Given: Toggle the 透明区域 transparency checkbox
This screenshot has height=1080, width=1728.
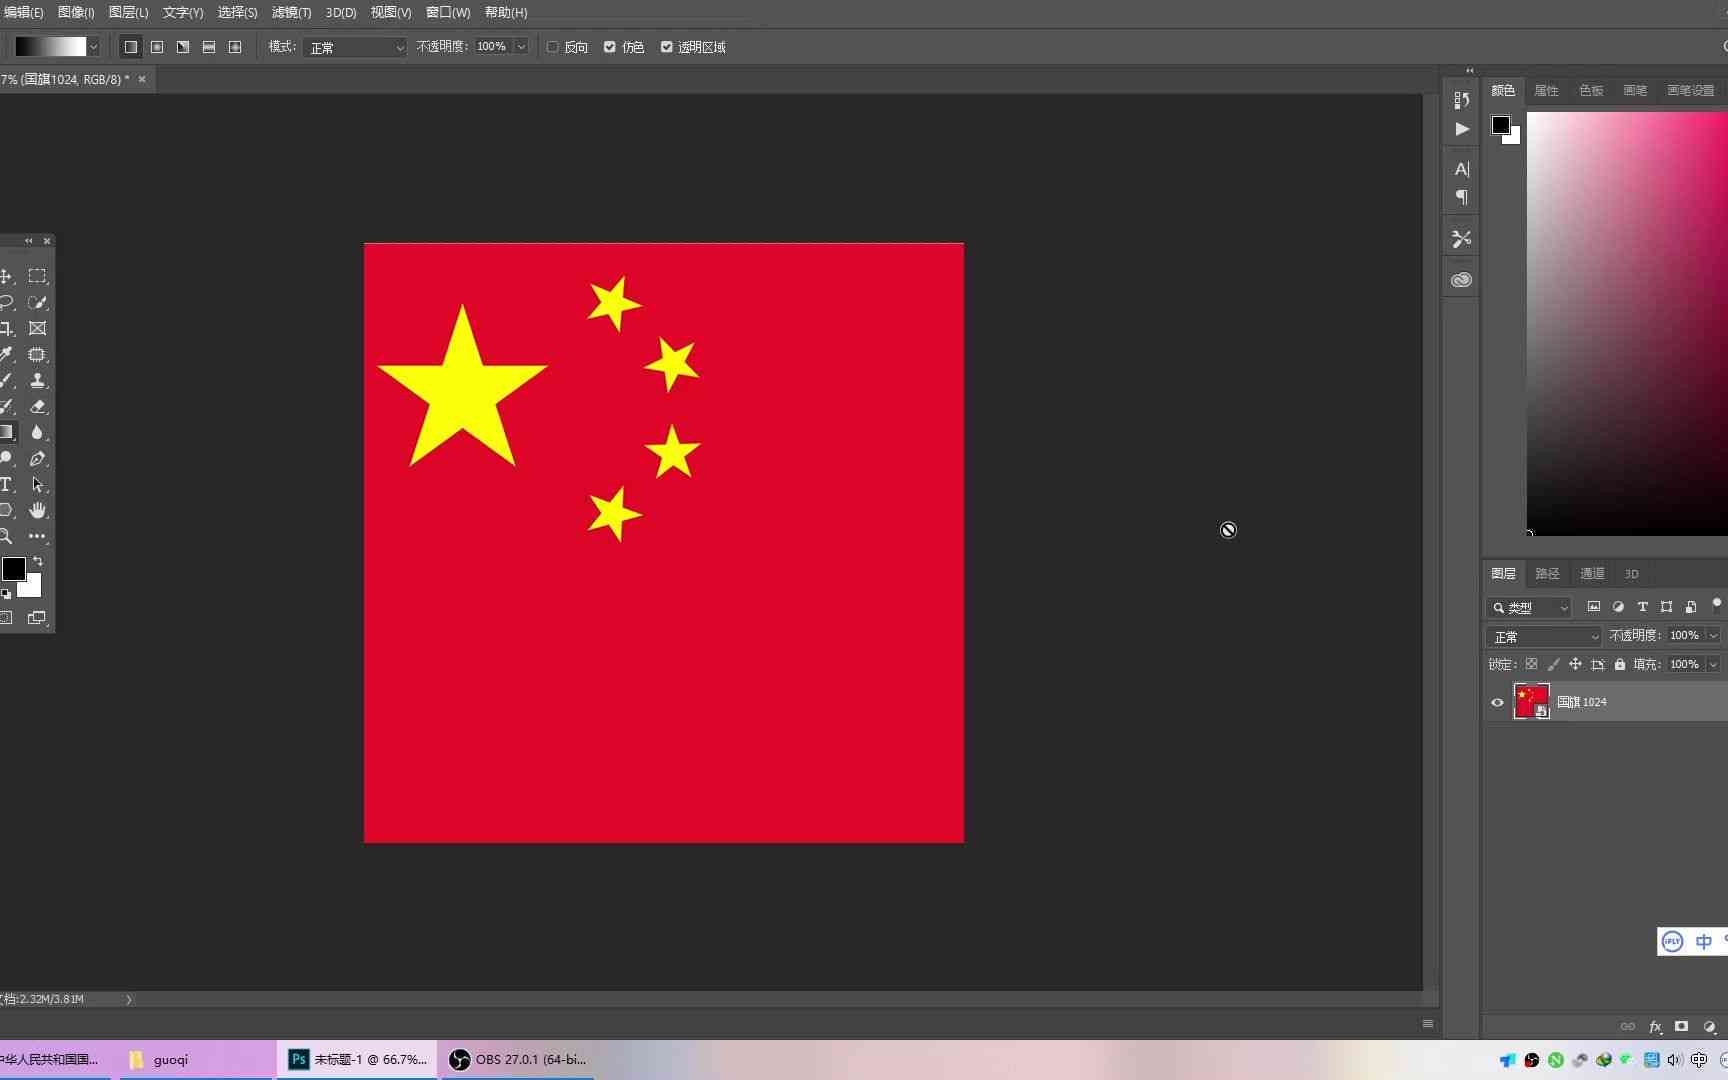Looking at the screenshot, I should tap(667, 47).
